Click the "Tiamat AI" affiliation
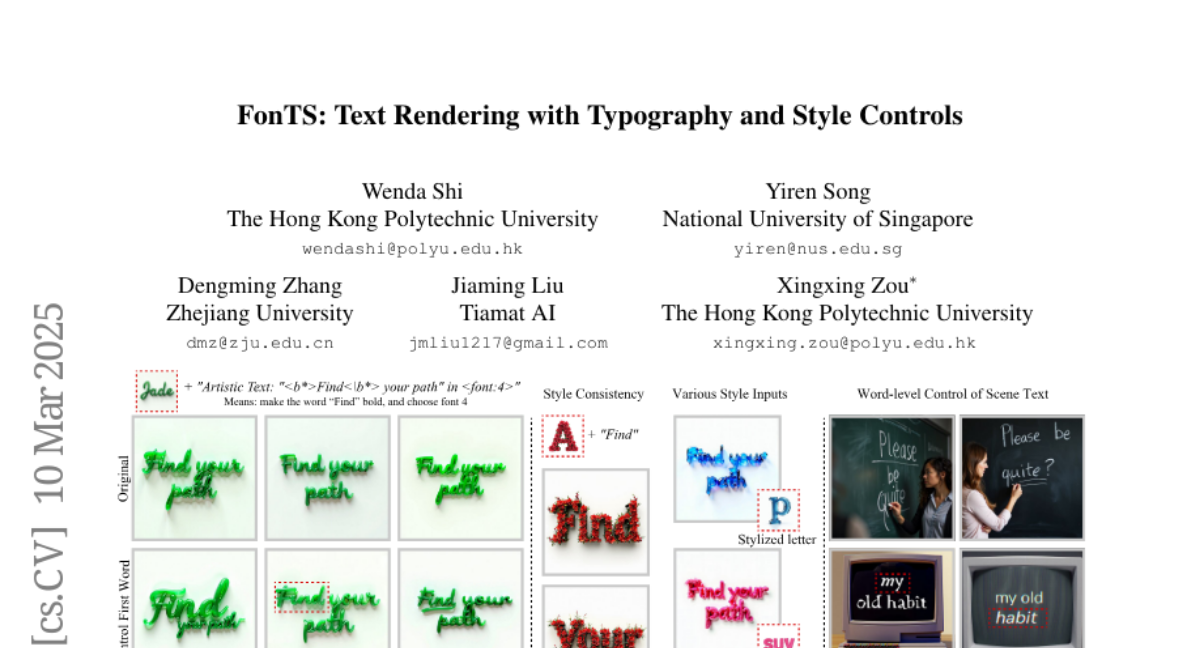 [507, 313]
